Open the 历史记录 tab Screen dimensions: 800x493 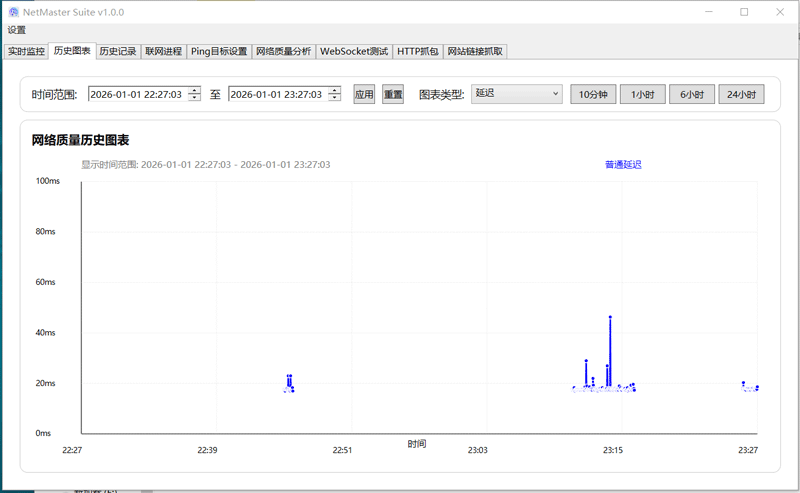click(x=118, y=51)
